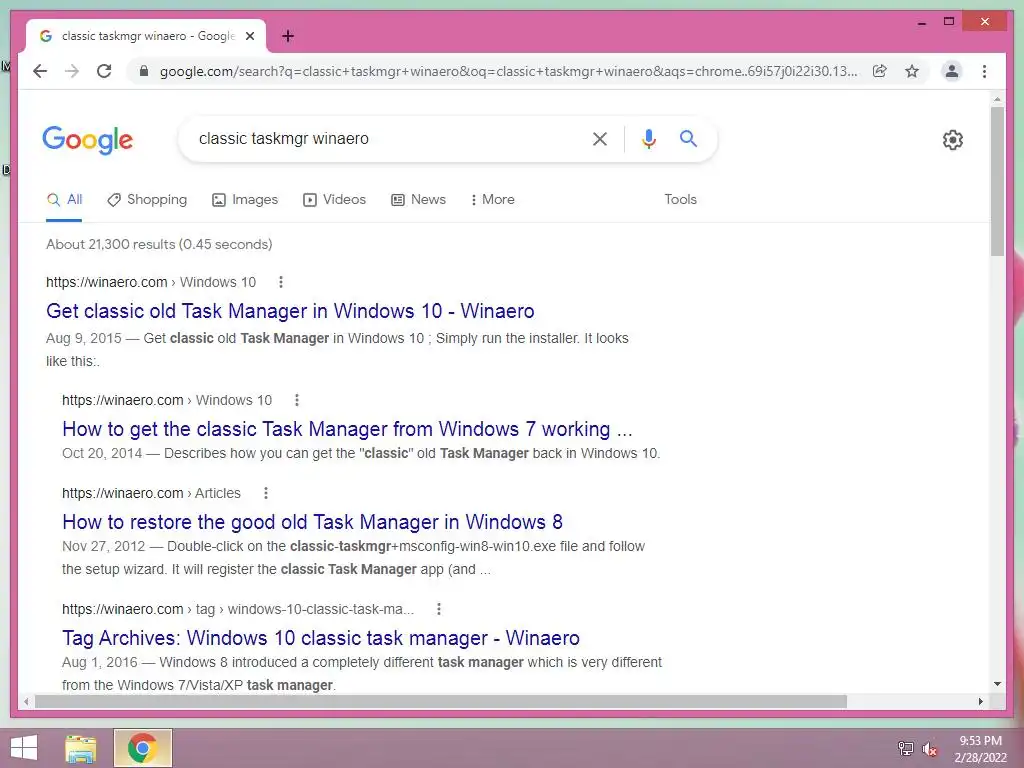Viewport: 1024px width, 768px height.
Task: Click the Google logo
Action: click(88, 140)
